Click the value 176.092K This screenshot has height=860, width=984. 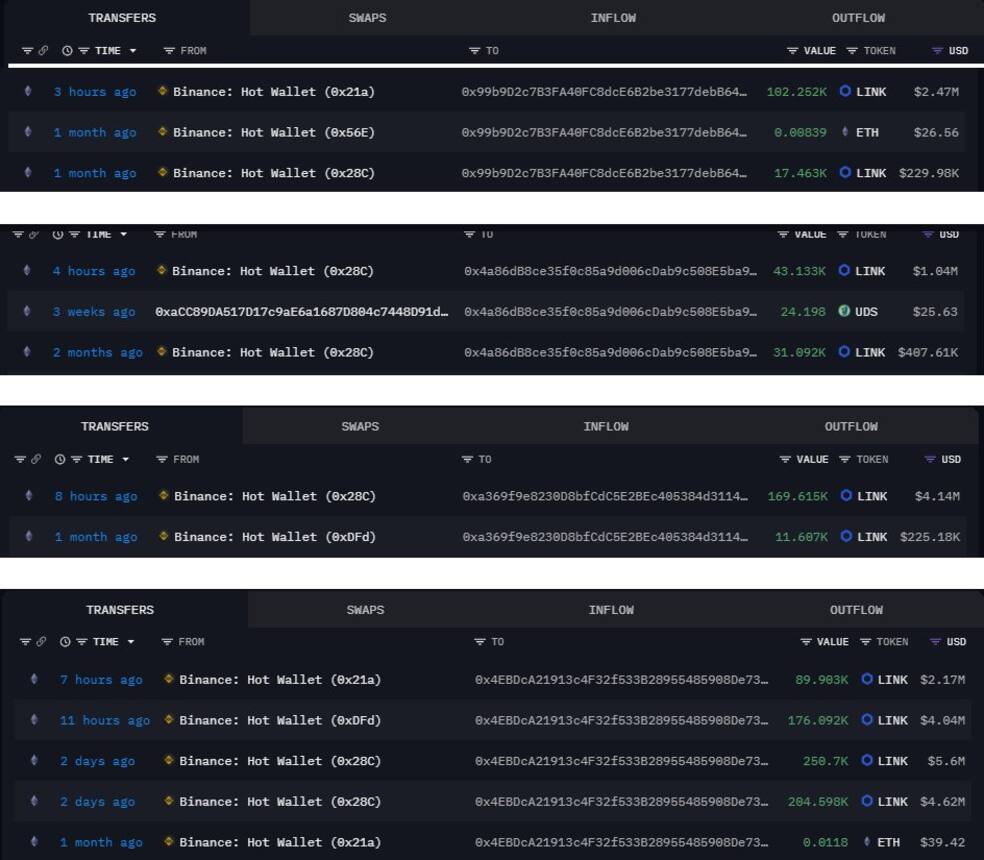[x=818, y=719]
